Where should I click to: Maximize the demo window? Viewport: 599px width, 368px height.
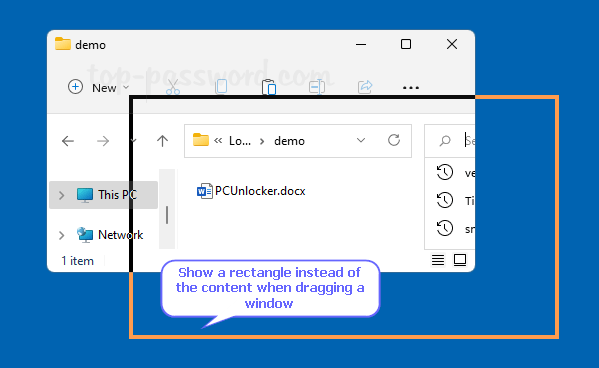(x=406, y=44)
